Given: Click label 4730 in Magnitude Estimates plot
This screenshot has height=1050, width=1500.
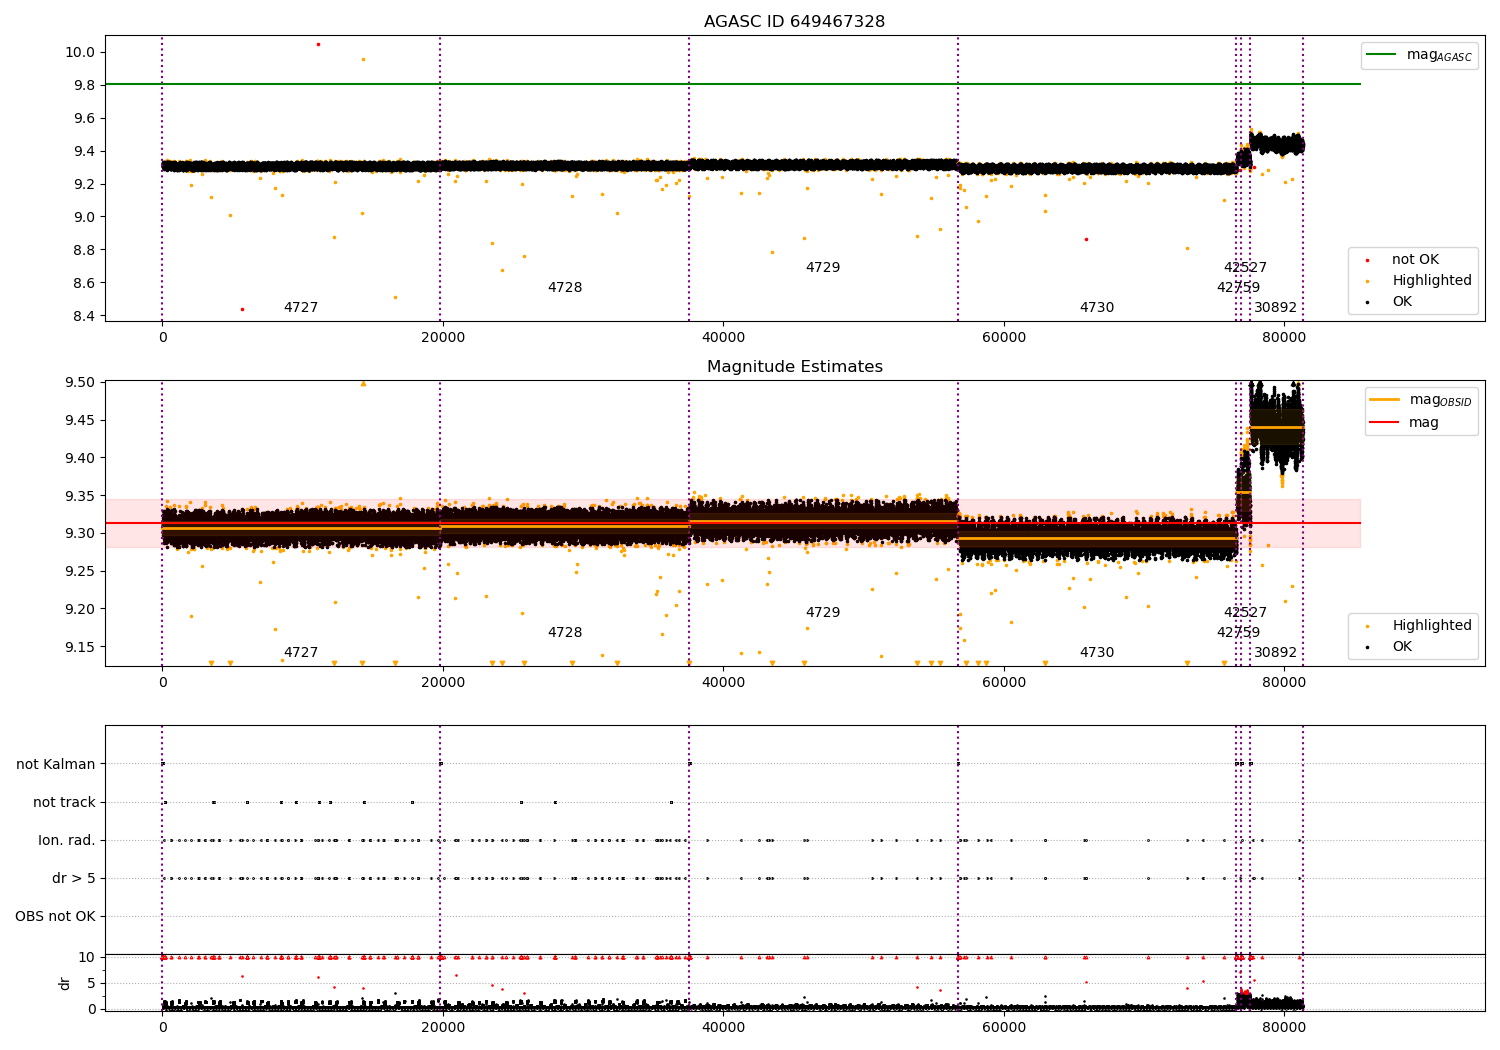Looking at the screenshot, I should click(1097, 653).
